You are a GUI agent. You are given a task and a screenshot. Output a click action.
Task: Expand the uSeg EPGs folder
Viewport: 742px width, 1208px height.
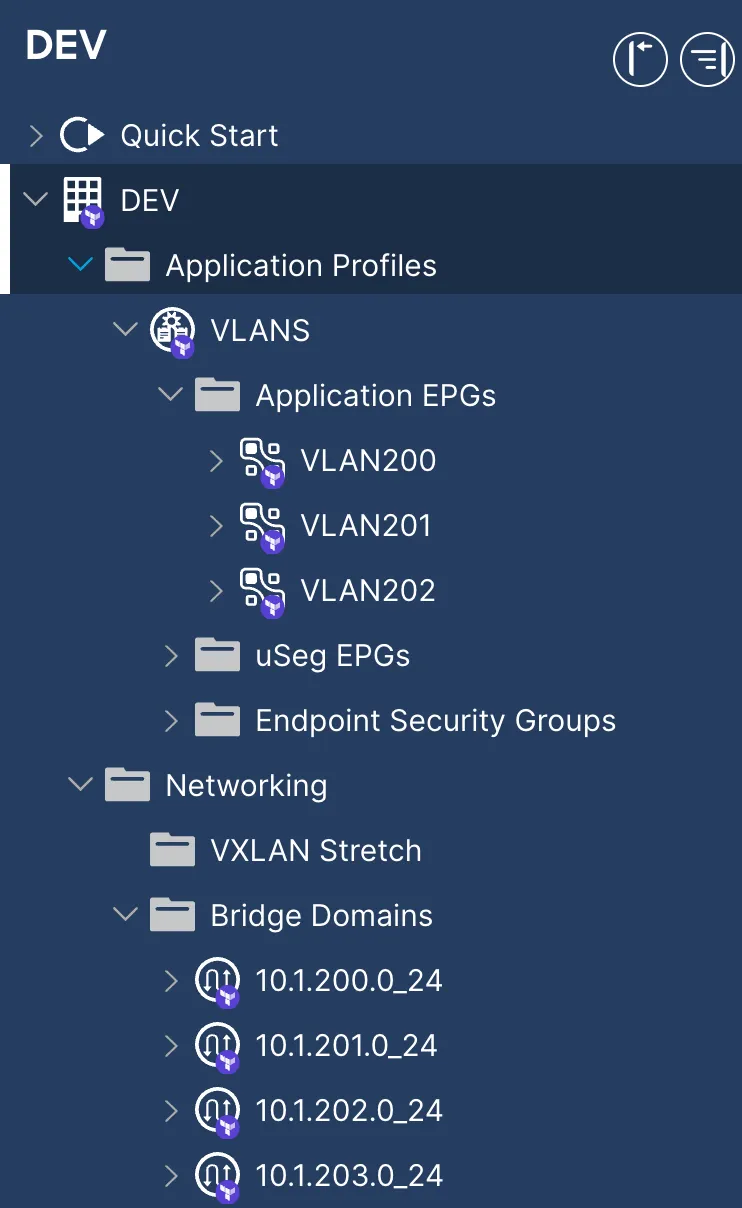tap(171, 656)
